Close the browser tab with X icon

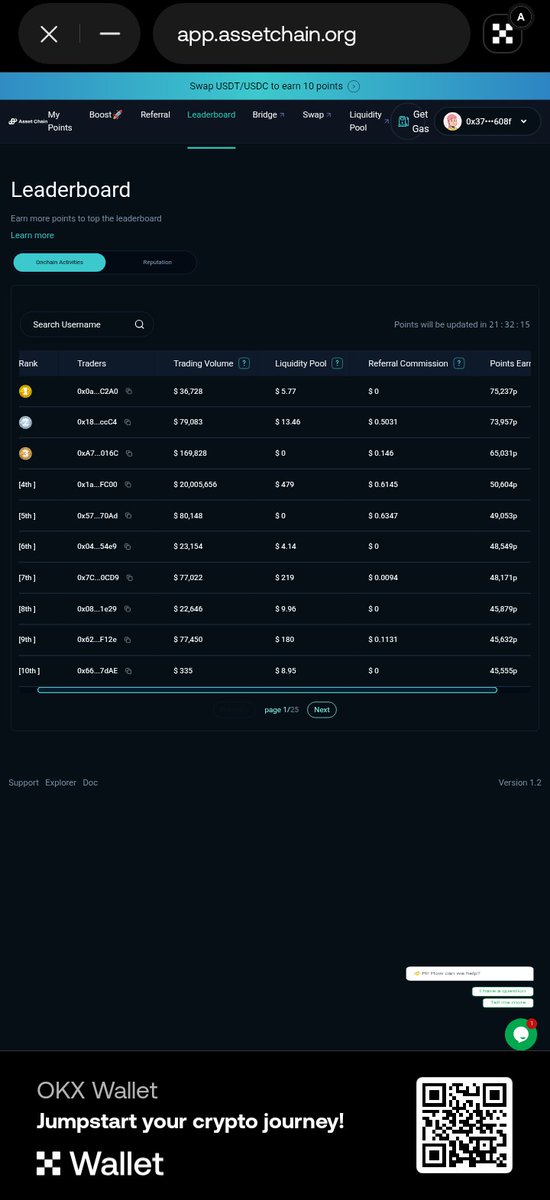coord(49,34)
